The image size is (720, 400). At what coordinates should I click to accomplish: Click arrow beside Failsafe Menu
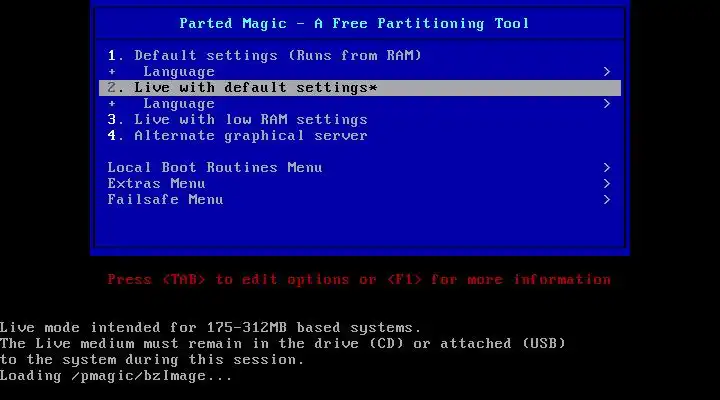tap(607, 200)
